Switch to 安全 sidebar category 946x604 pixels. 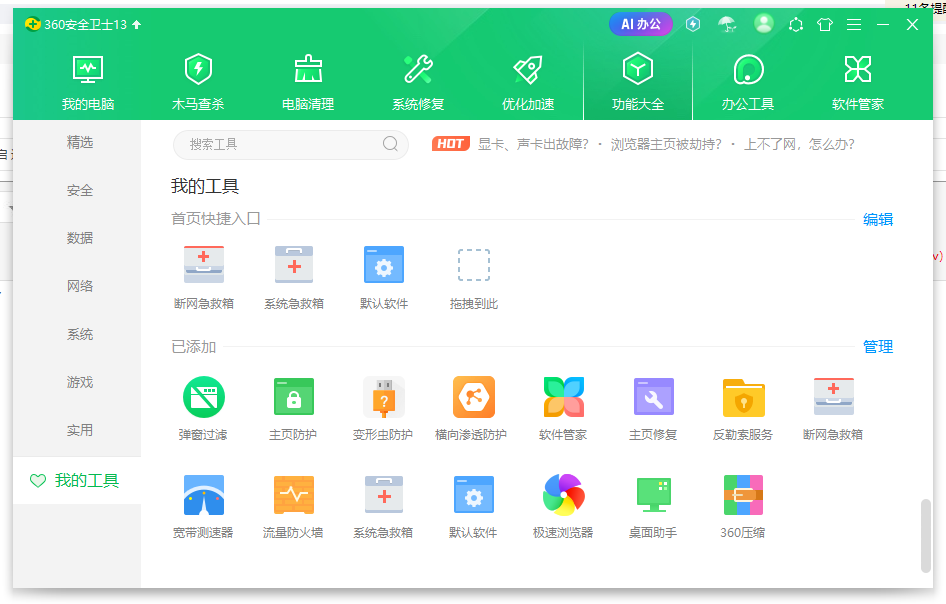[80, 191]
